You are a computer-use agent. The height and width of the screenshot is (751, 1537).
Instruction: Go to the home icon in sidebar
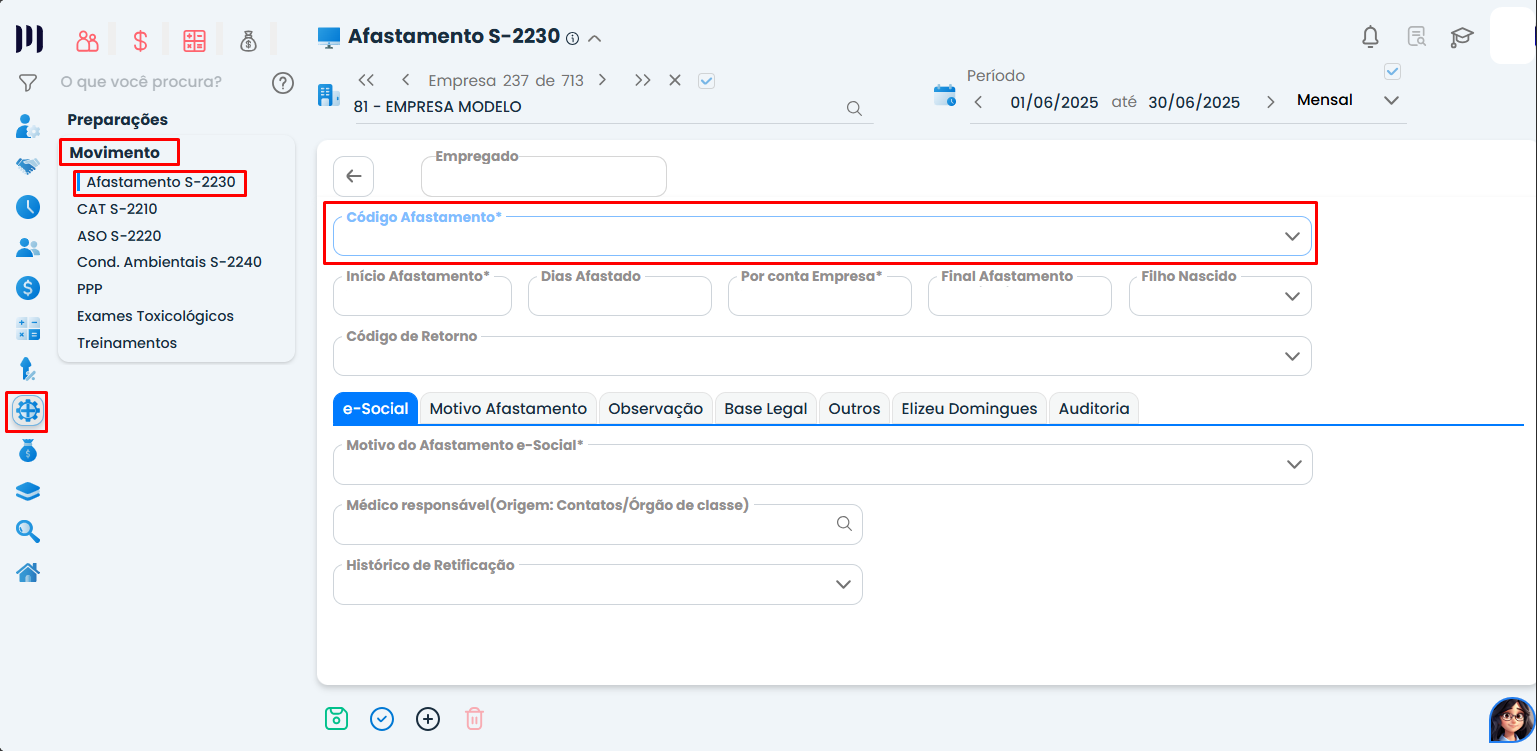[28, 573]
